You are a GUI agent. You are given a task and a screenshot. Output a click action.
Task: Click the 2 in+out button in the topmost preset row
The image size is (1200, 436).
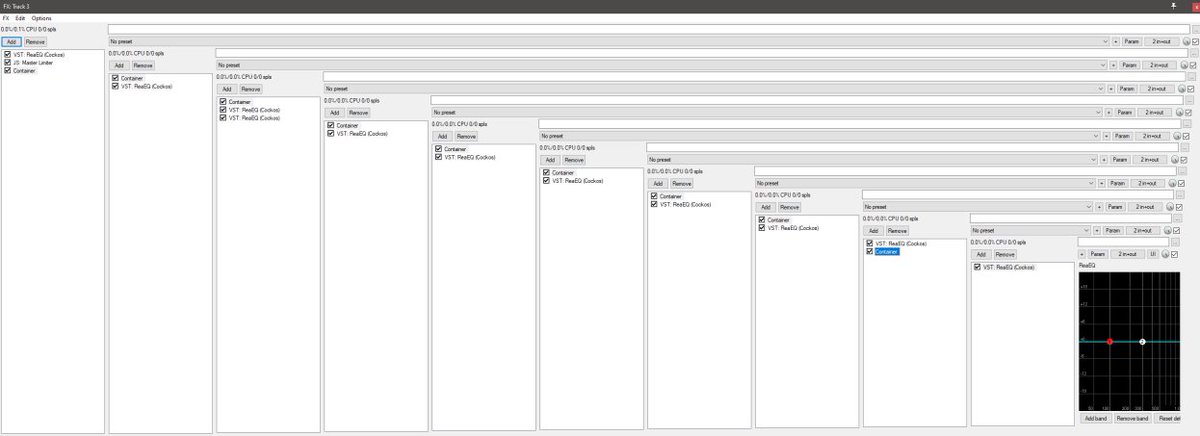(1161, 42)
